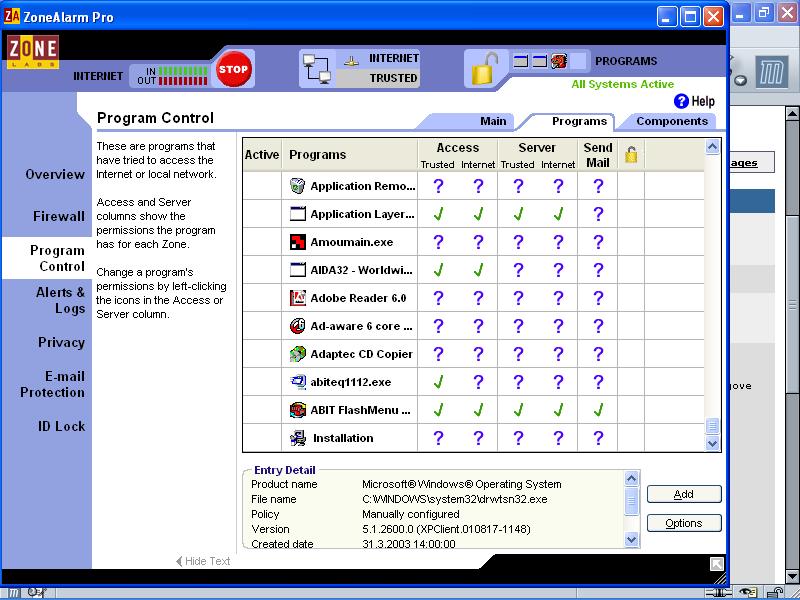Open the Privacy section
This screenshot has height=600, width=800.
(61, 342)
